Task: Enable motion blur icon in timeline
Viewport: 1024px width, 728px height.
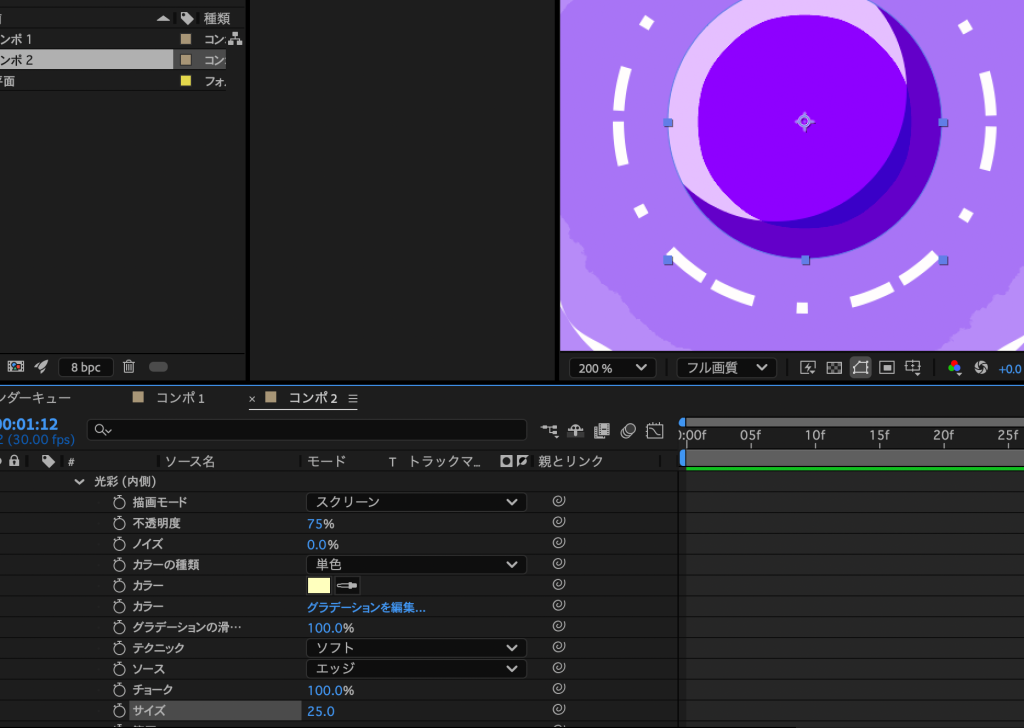Action: (628, 431)
